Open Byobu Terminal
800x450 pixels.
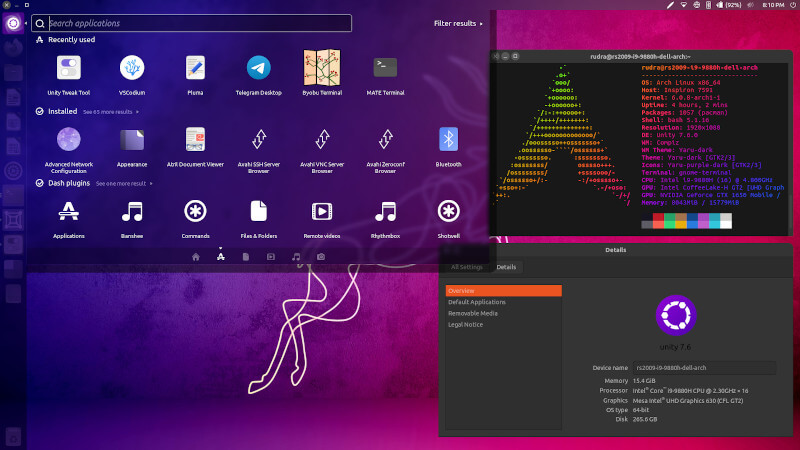point(322,74)
